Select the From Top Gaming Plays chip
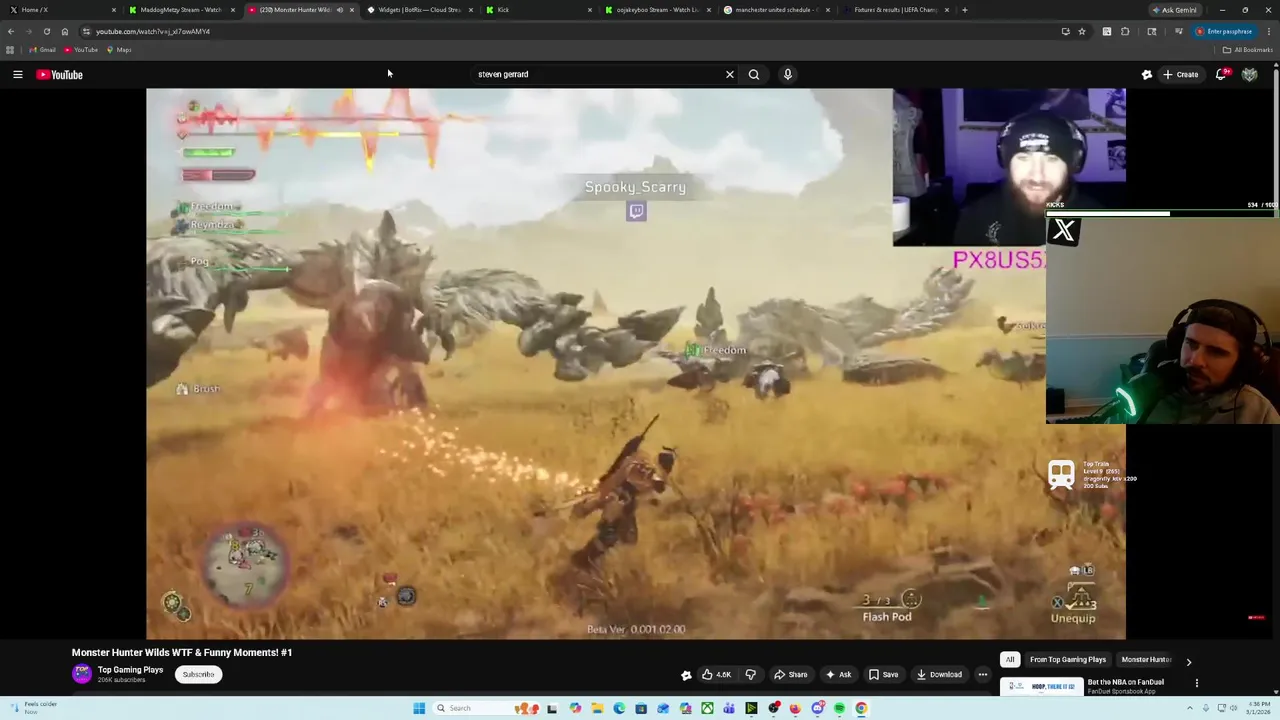 [x=1068, y=660]
